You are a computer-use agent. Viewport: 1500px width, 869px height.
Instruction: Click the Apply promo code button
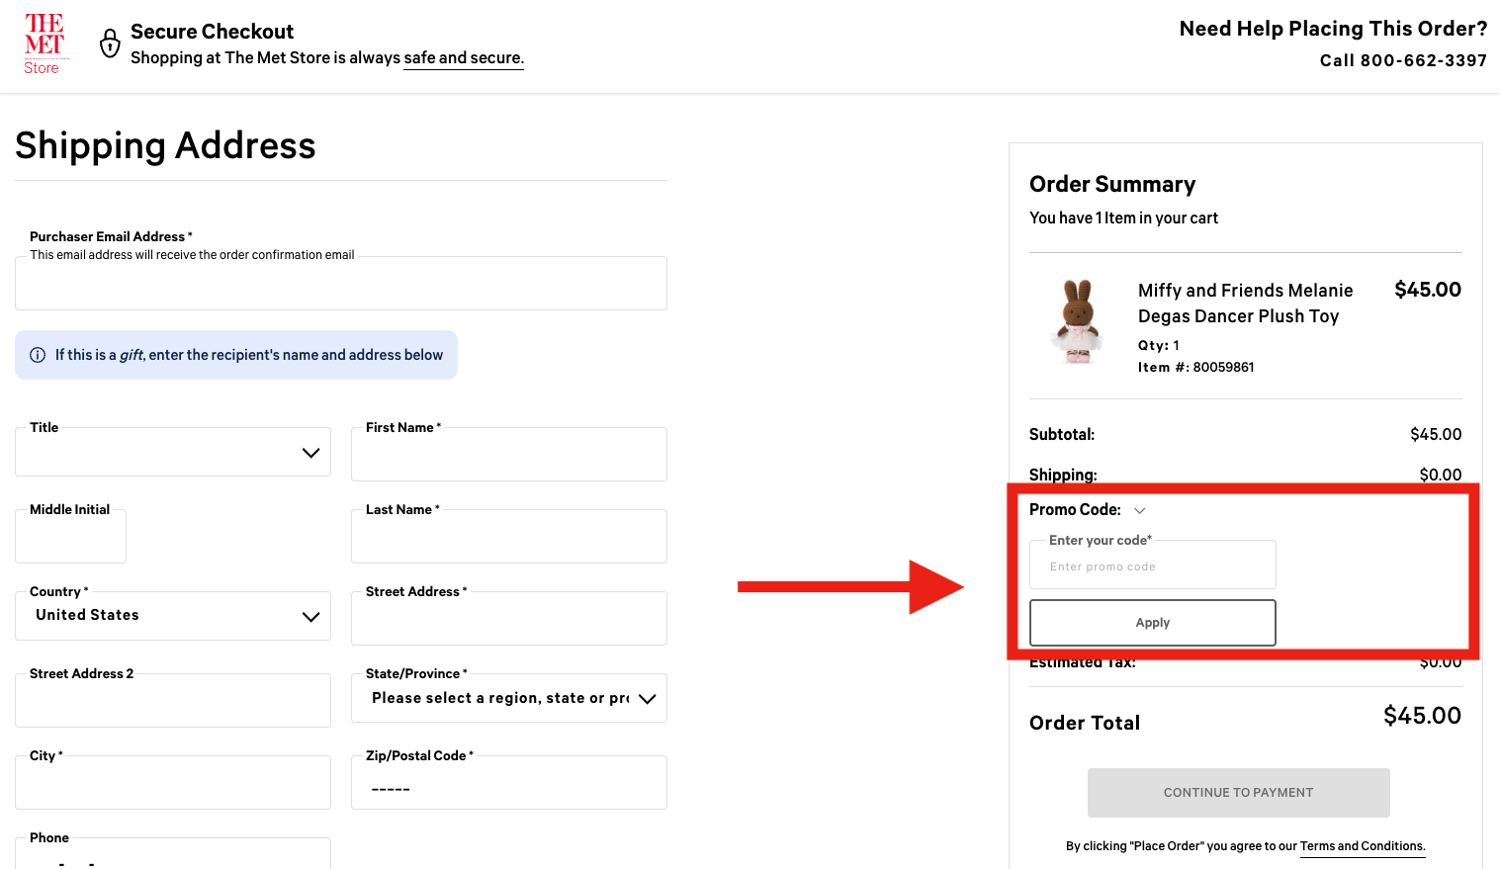[1152, 623]
